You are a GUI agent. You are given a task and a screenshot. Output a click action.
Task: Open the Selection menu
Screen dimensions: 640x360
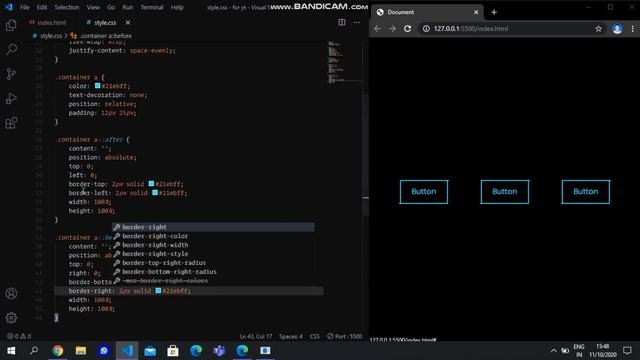point(67,7)
